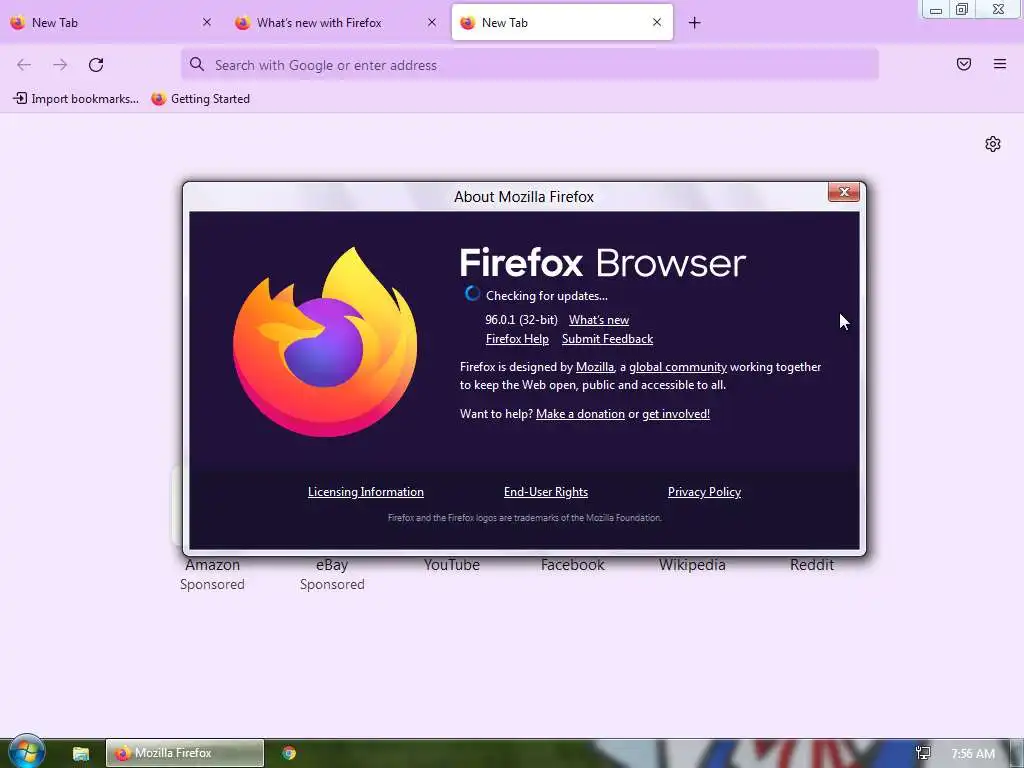The image size is (1024, 768).
Task: Open the network icon in system tray
Action: coord(923,753)
